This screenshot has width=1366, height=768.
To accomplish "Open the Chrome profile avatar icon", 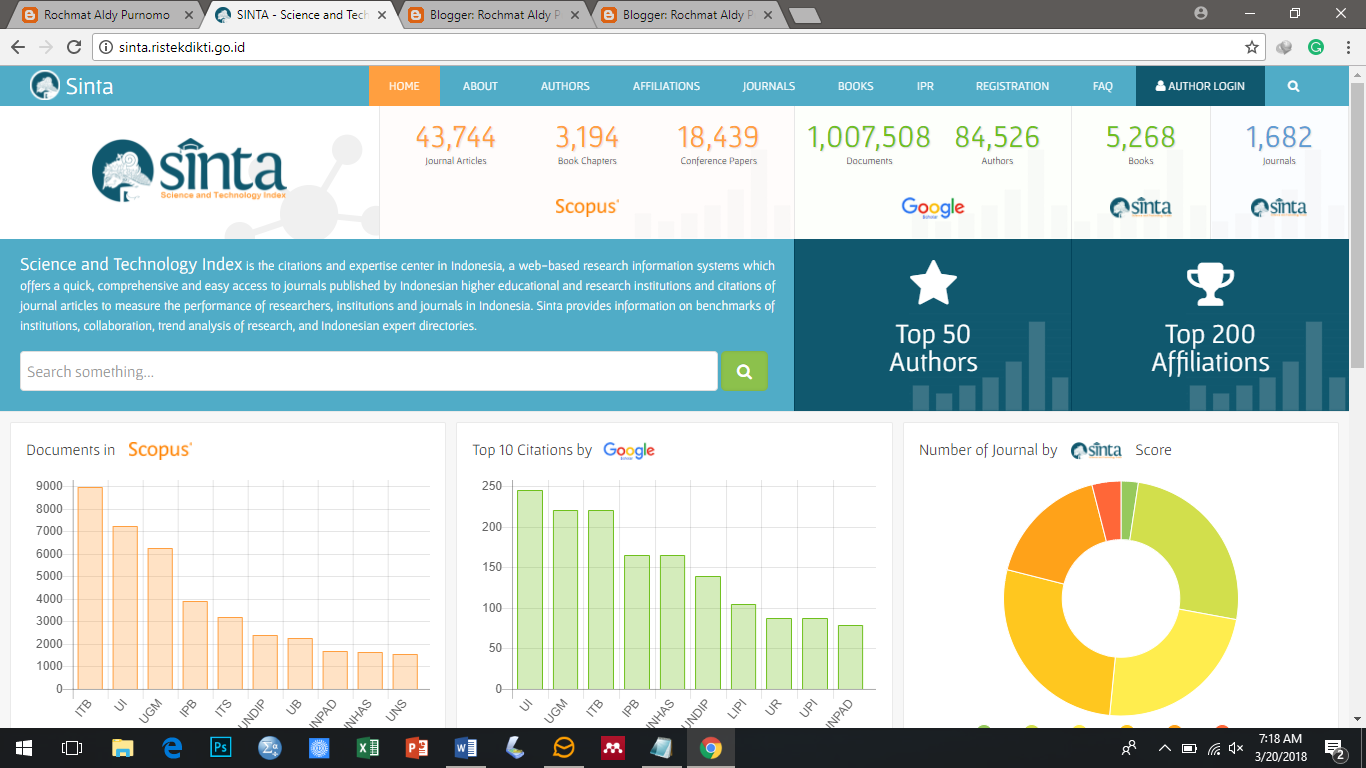I will click(x=1201, y=13).
